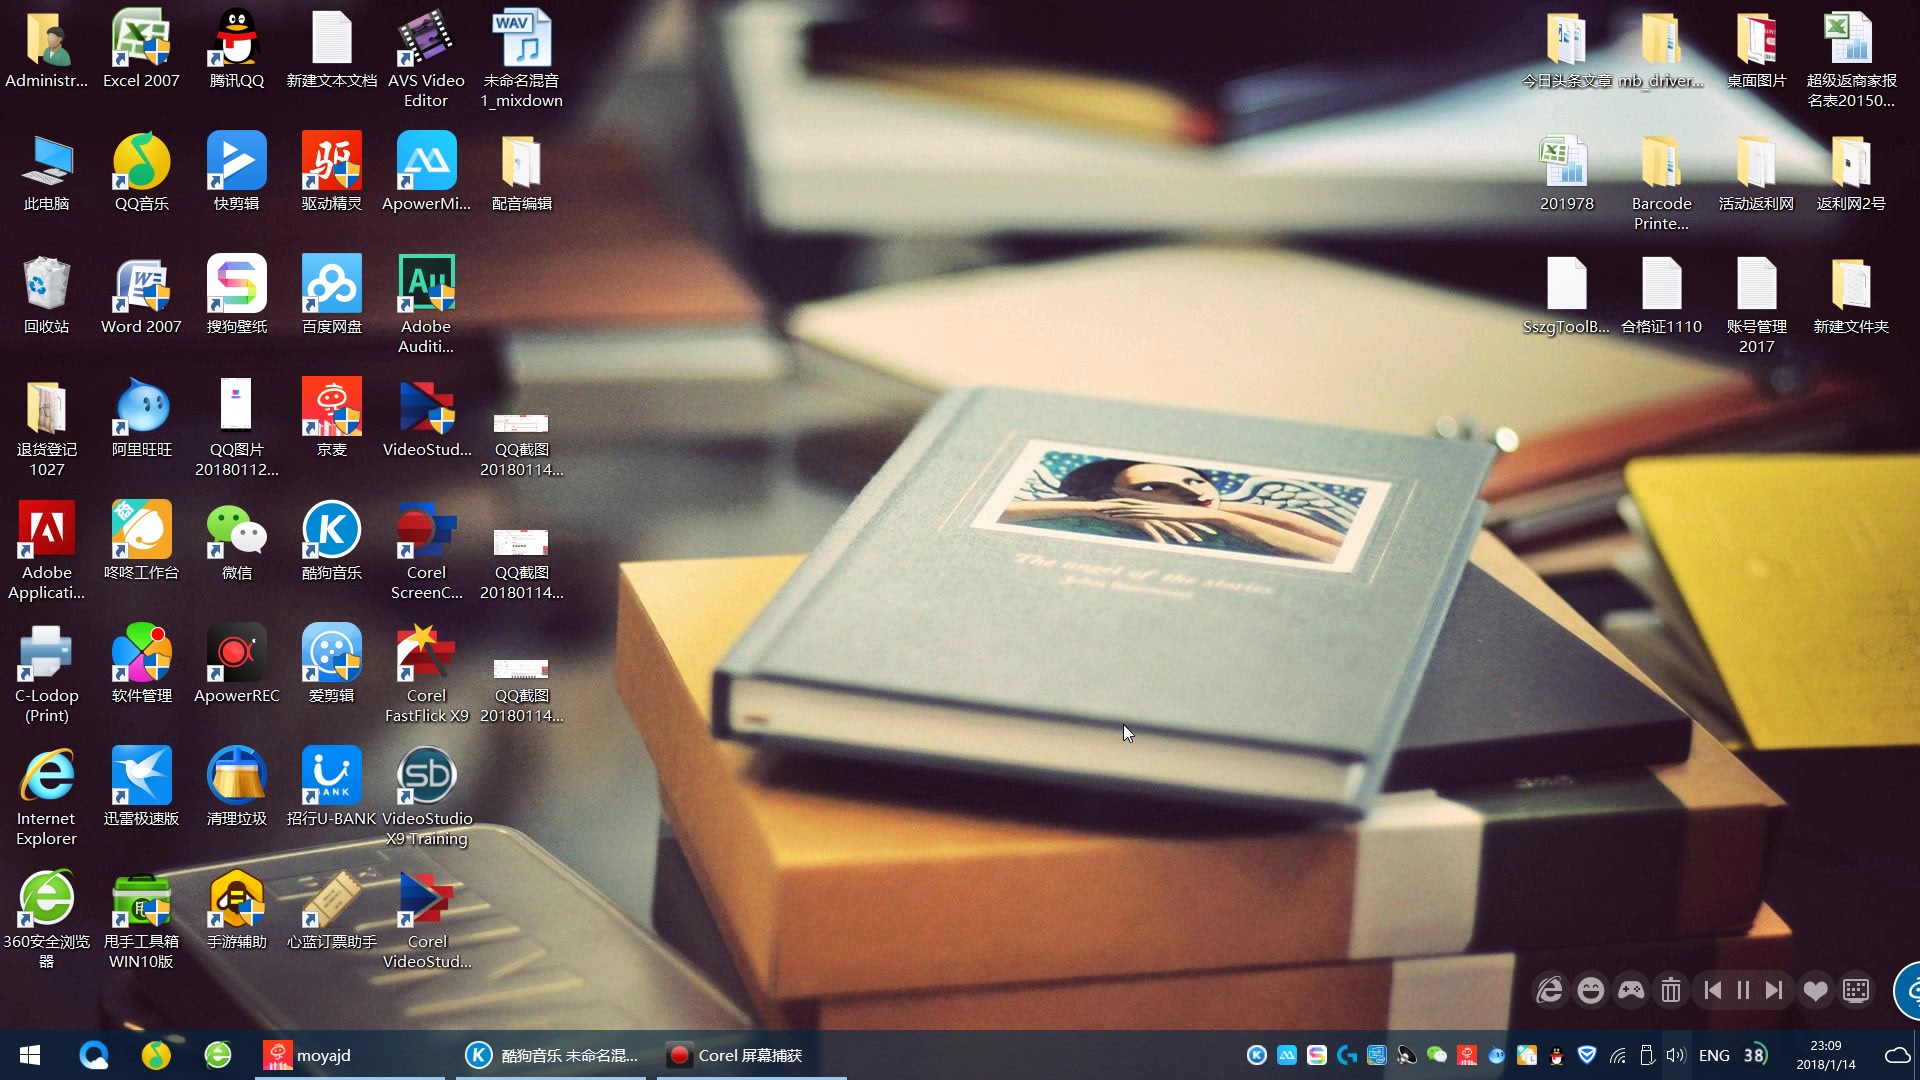Select the AVS Video Editor icon

point(426,60)
